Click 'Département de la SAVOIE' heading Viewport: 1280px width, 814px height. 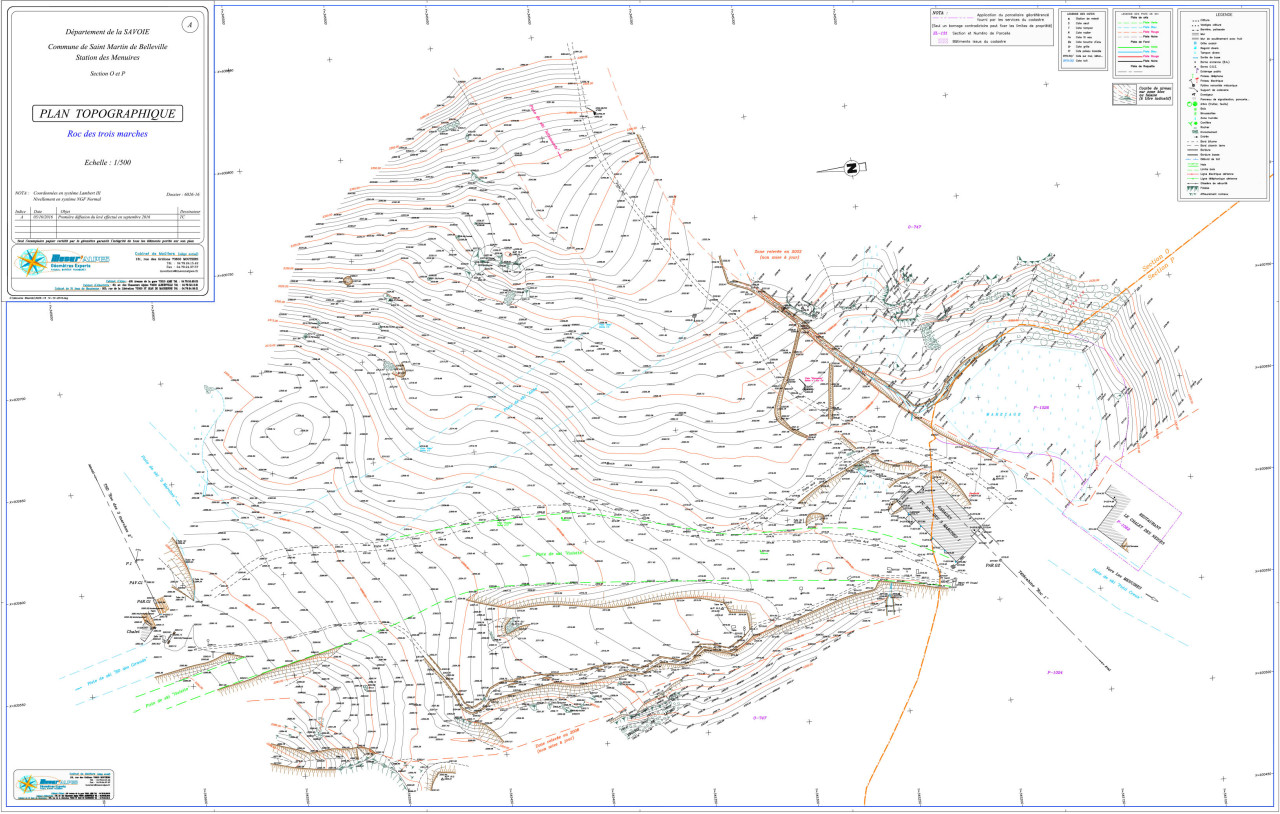tap(105, 33)
